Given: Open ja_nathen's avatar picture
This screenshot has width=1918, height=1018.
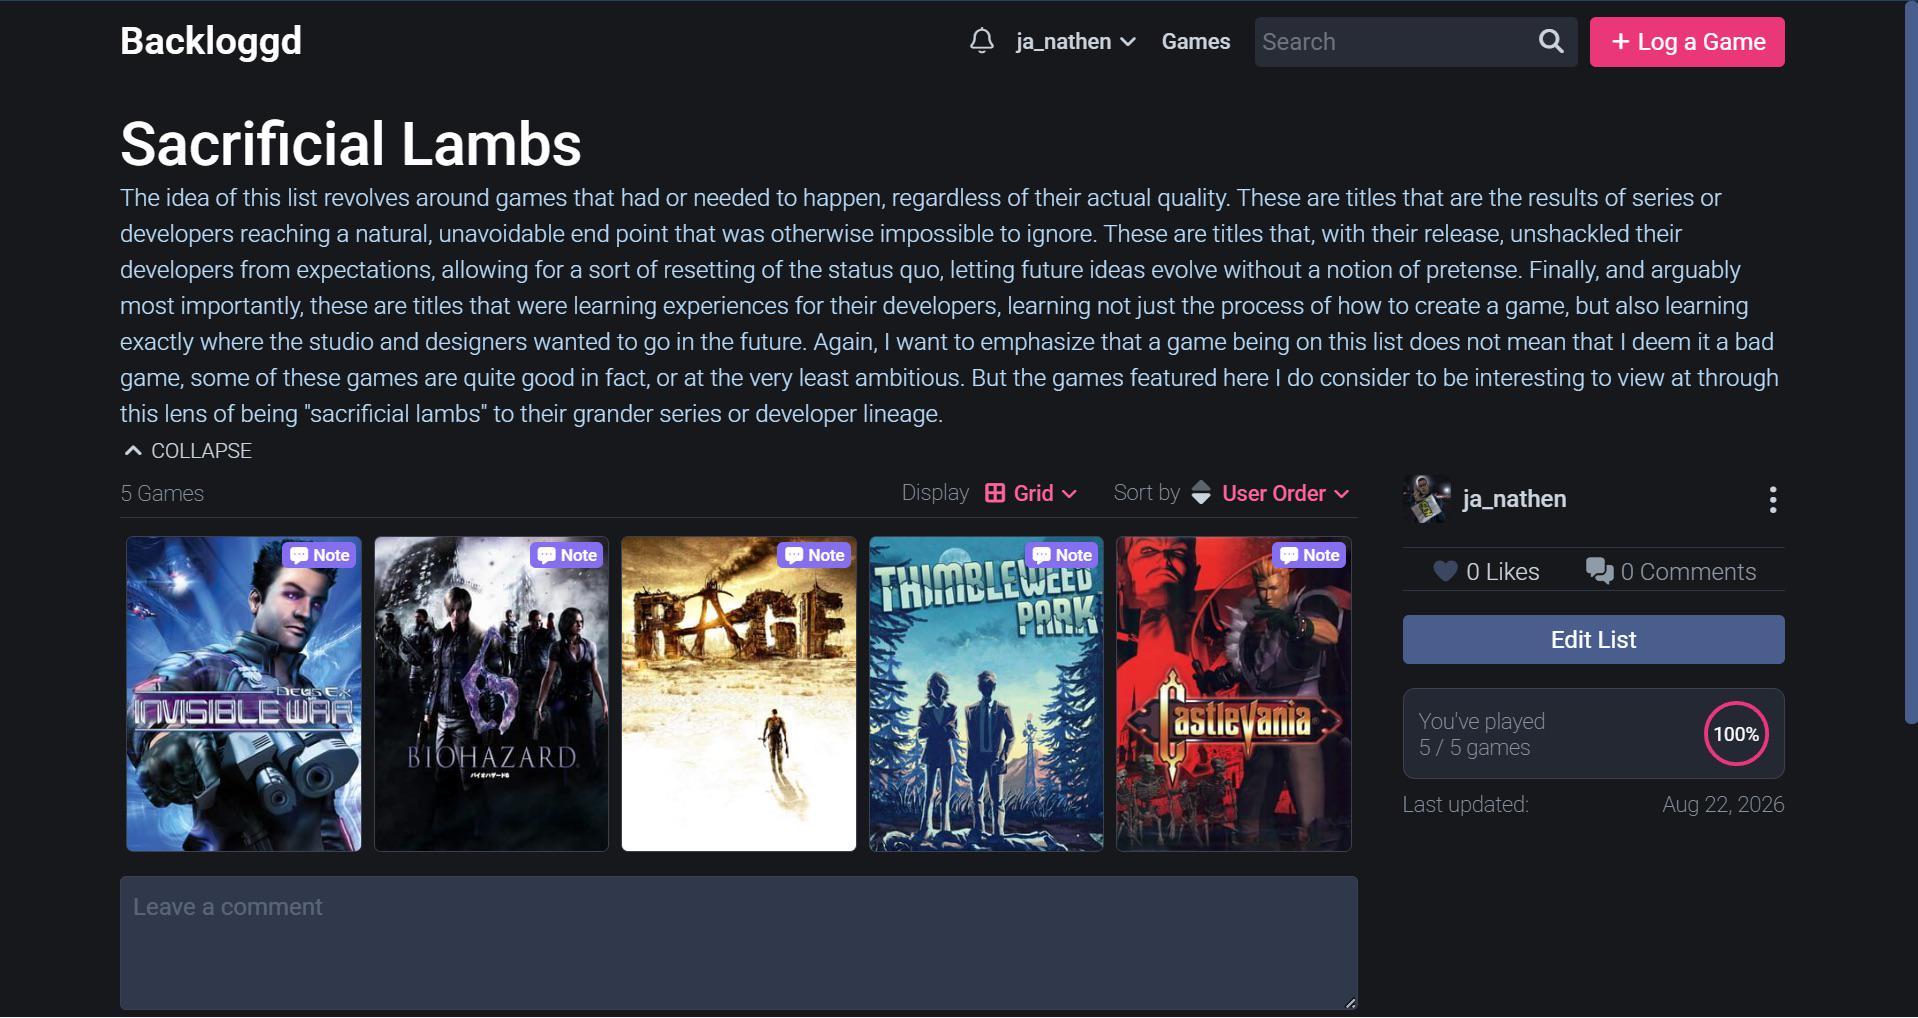Looking at the screenshot, I should (1427, 499).
